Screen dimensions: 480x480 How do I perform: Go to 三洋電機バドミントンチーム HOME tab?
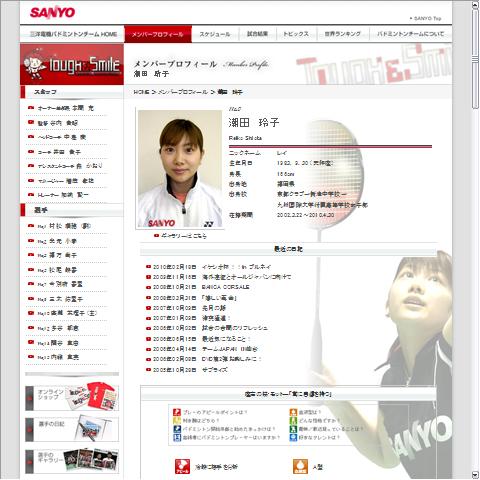(x=73, y=34)
